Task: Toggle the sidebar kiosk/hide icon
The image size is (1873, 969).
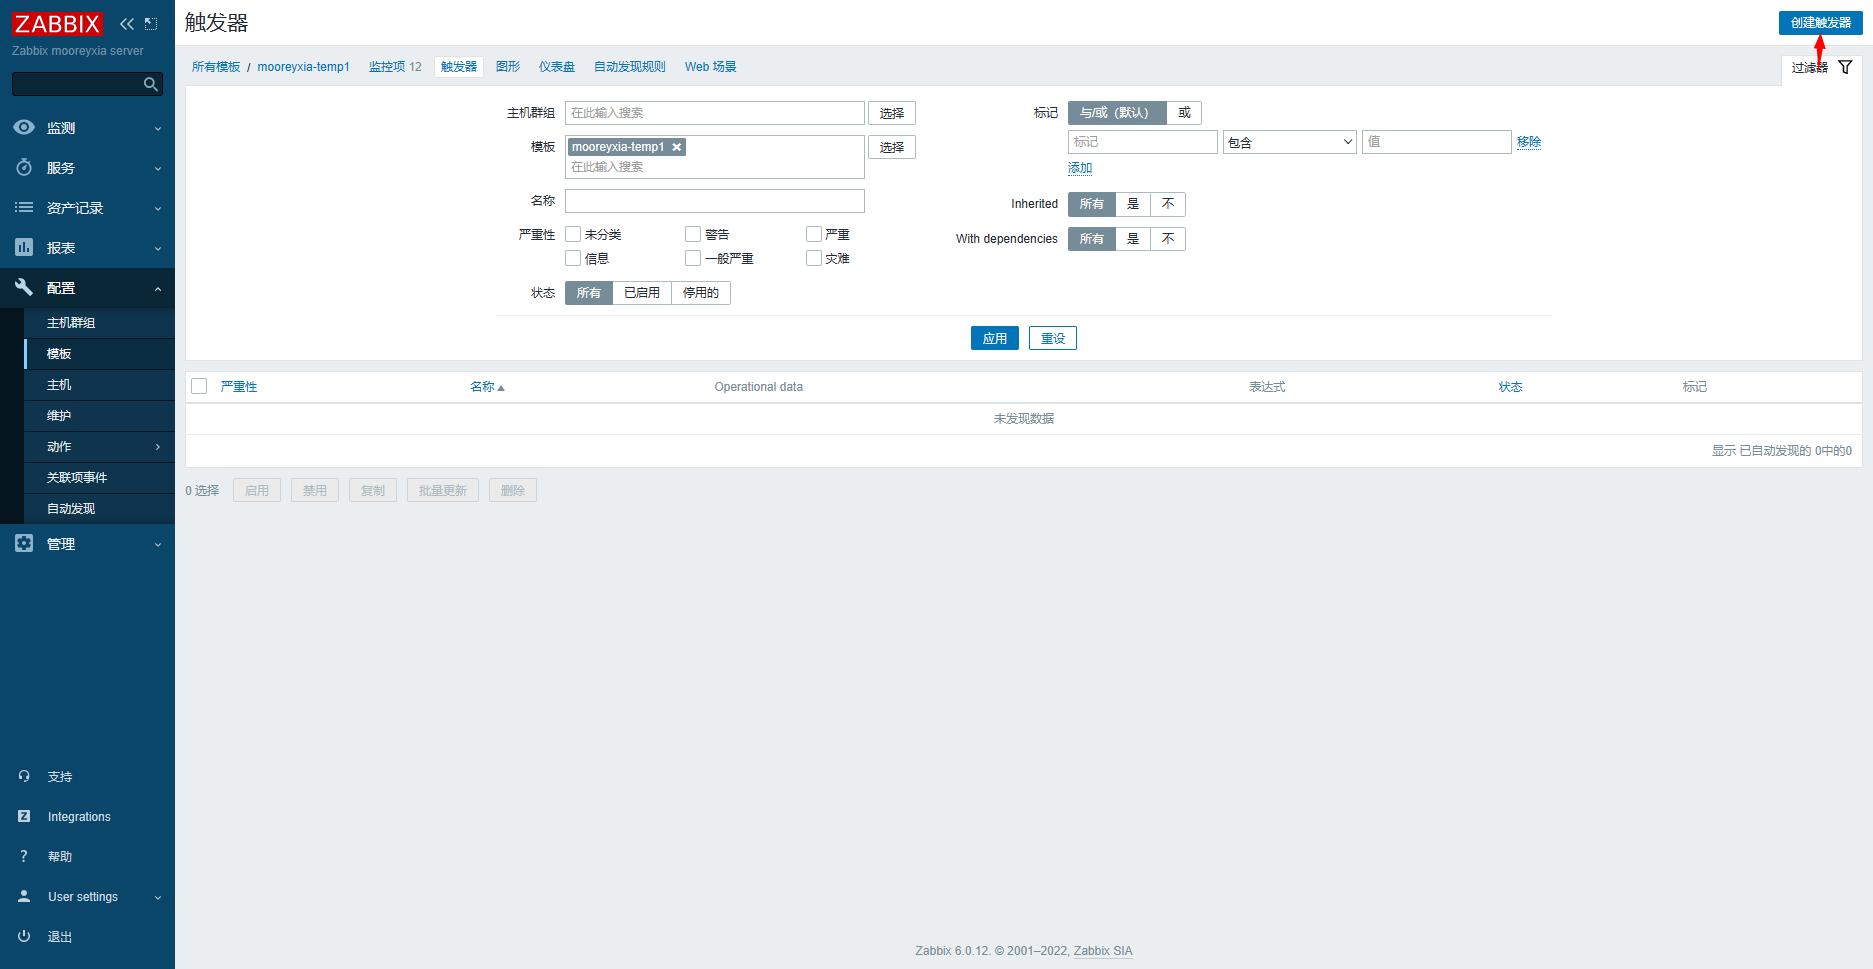Action: [x=151, y=23]
